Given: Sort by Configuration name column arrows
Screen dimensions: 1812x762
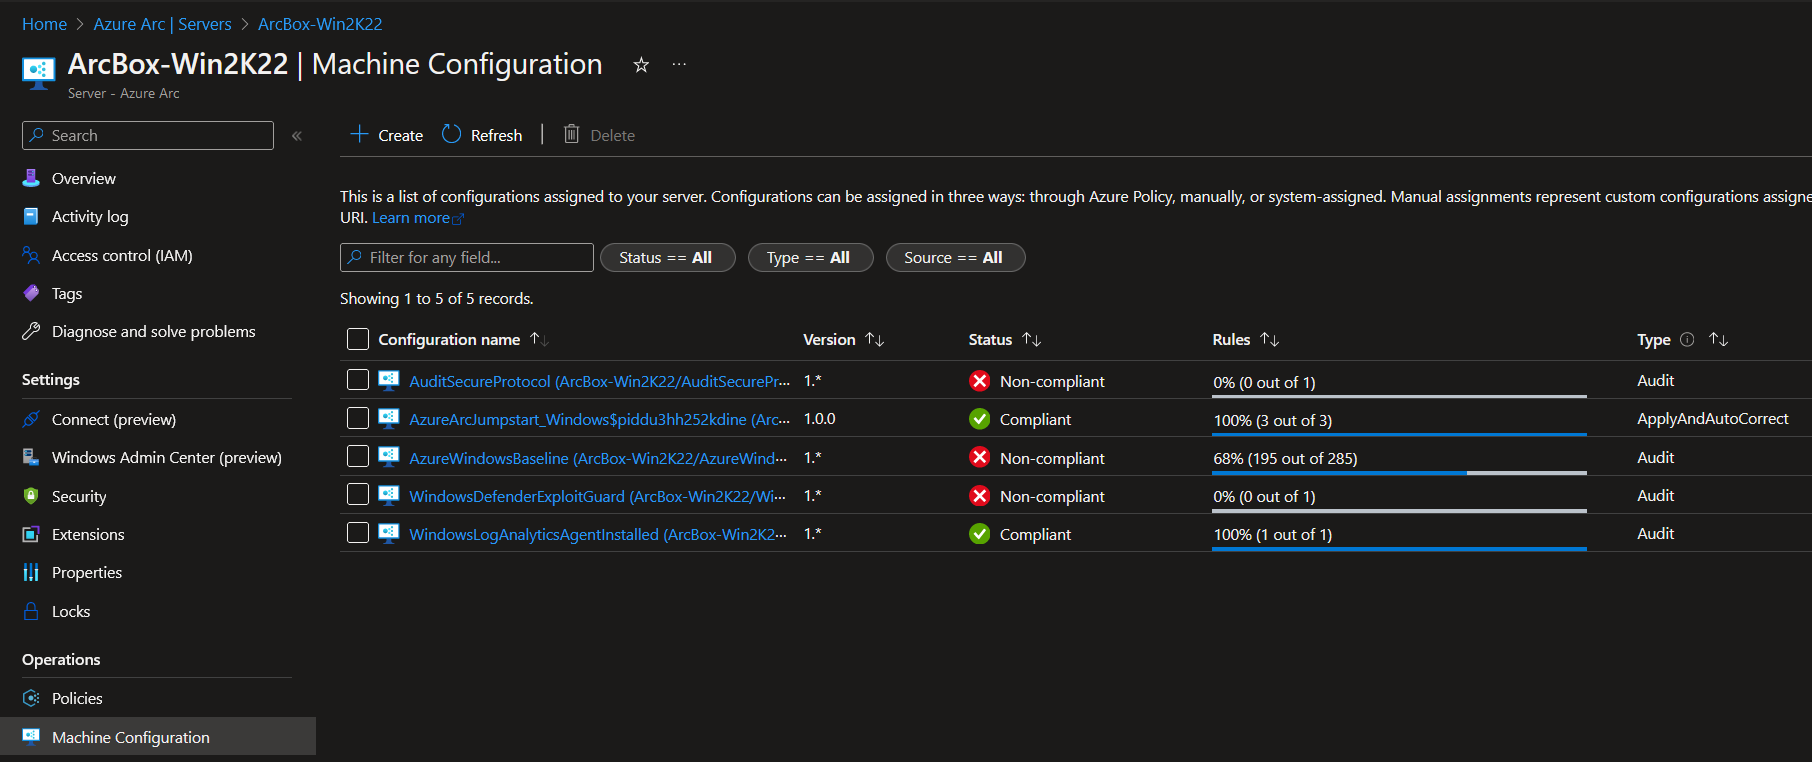Looking at the screenshot, I should click(x=539, y=339).
